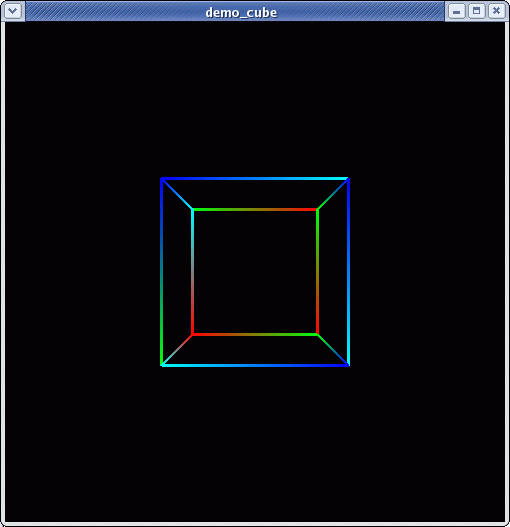The height and width of the screenshot is (527, 510).
Task: Click the inner bottom red-to-green edge
Action: pyautogui.click(x=255, y=334)
